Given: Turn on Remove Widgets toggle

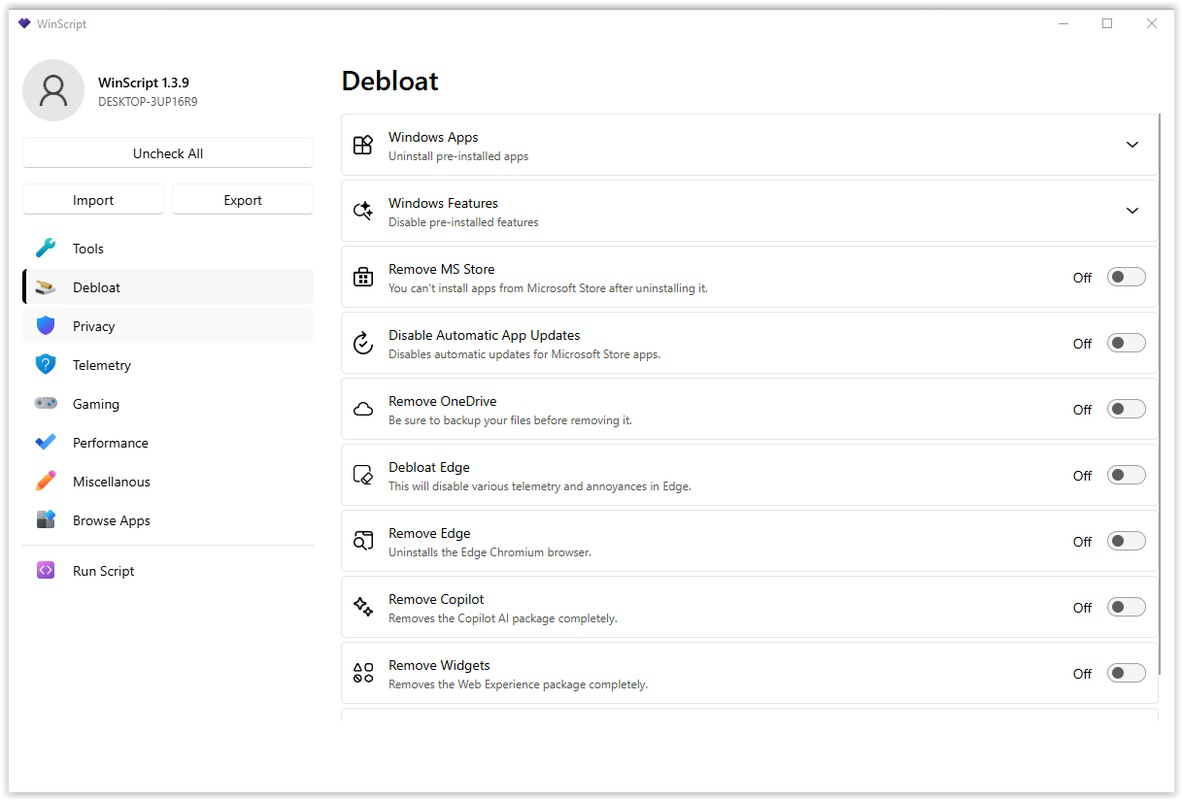Looking at the screenshot, I should 1126,673.
